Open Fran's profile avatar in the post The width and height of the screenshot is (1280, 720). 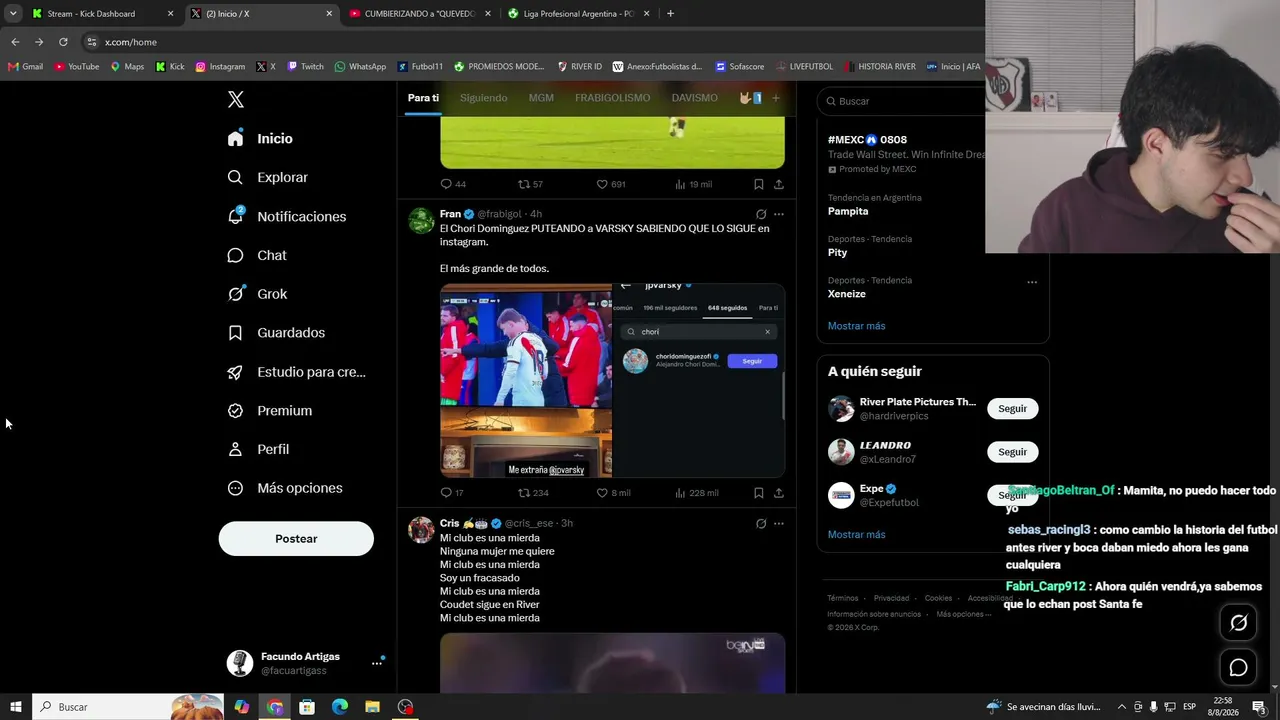click(x=421, y=220)
